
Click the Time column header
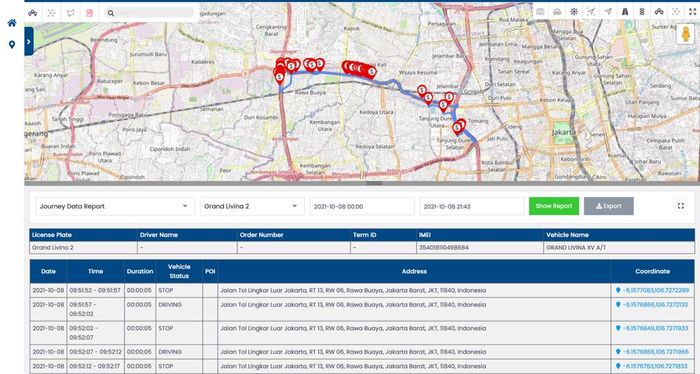[96, 271]
